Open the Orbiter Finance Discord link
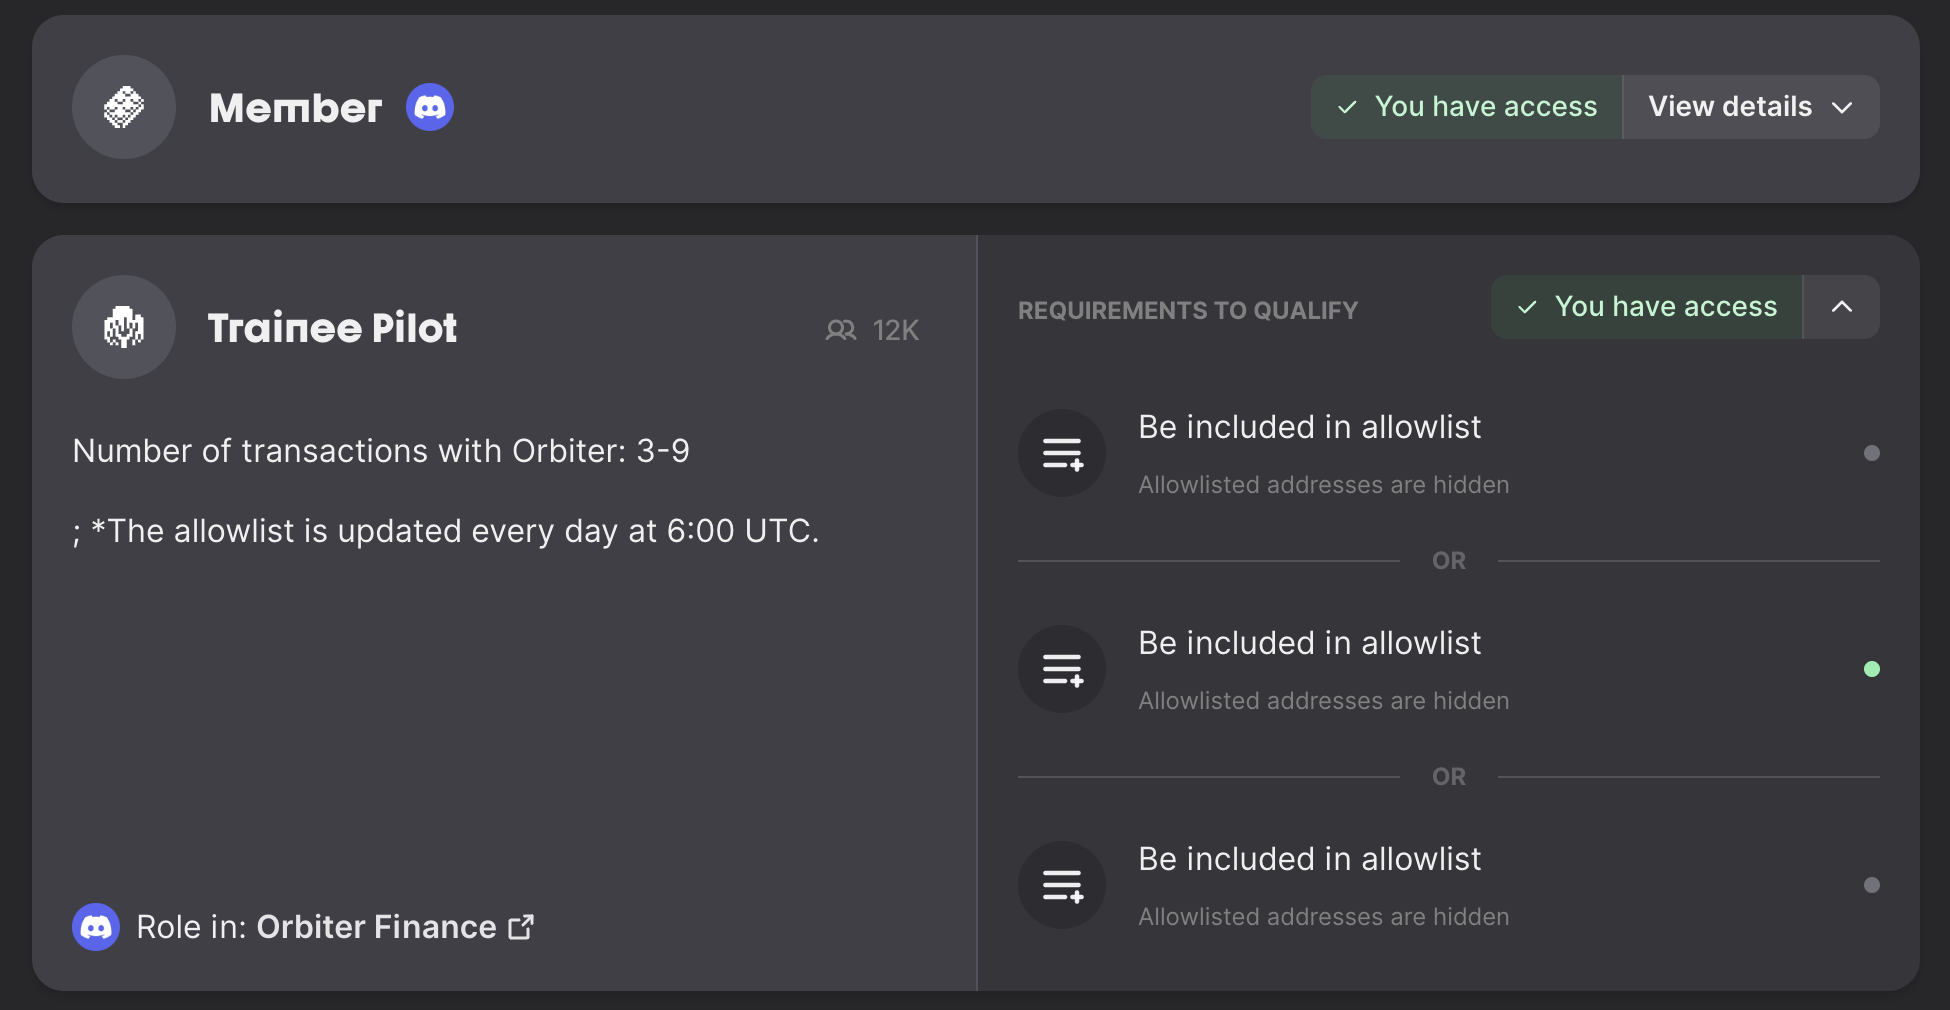The height and width of the screenshot is (1010, 1950). point(376,927)
